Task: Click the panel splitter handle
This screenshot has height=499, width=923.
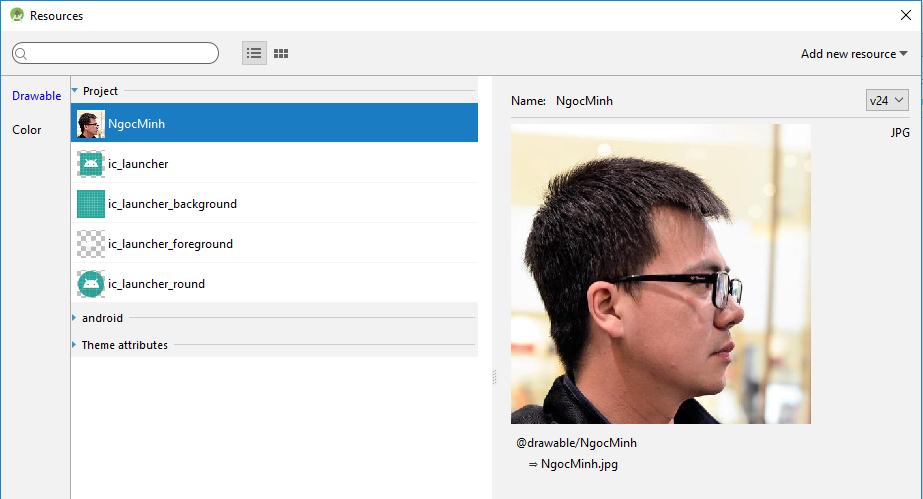Action: tap(494, 377)
